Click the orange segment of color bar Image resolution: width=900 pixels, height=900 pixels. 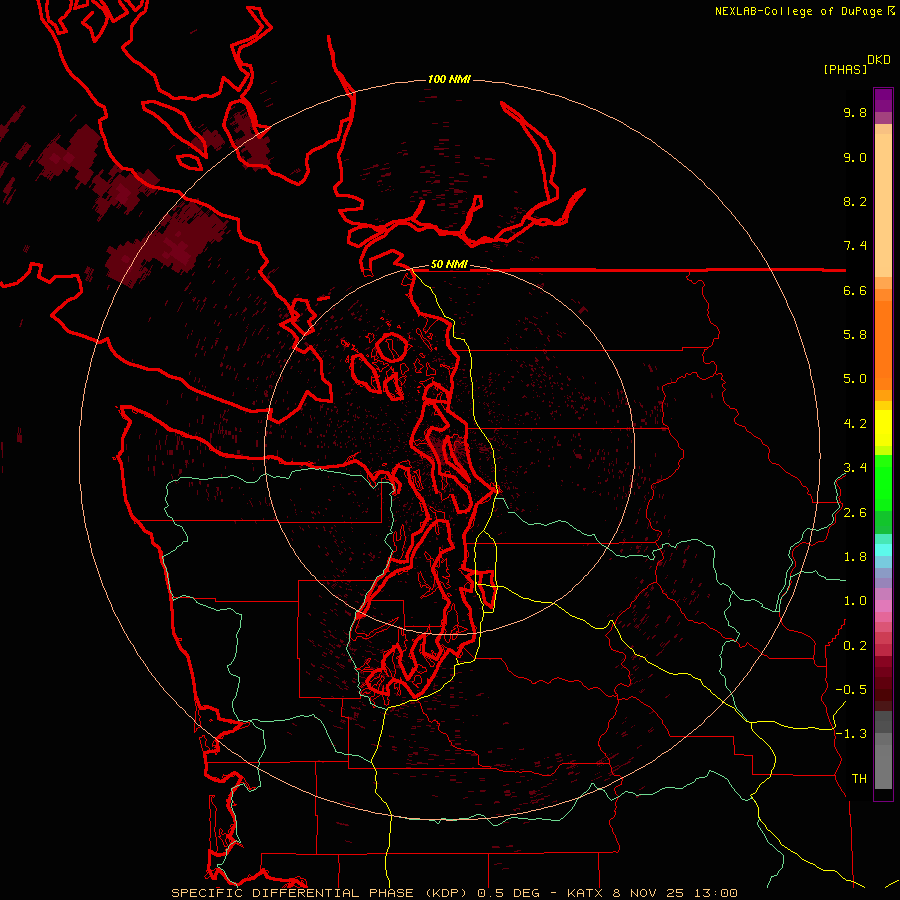883,345
